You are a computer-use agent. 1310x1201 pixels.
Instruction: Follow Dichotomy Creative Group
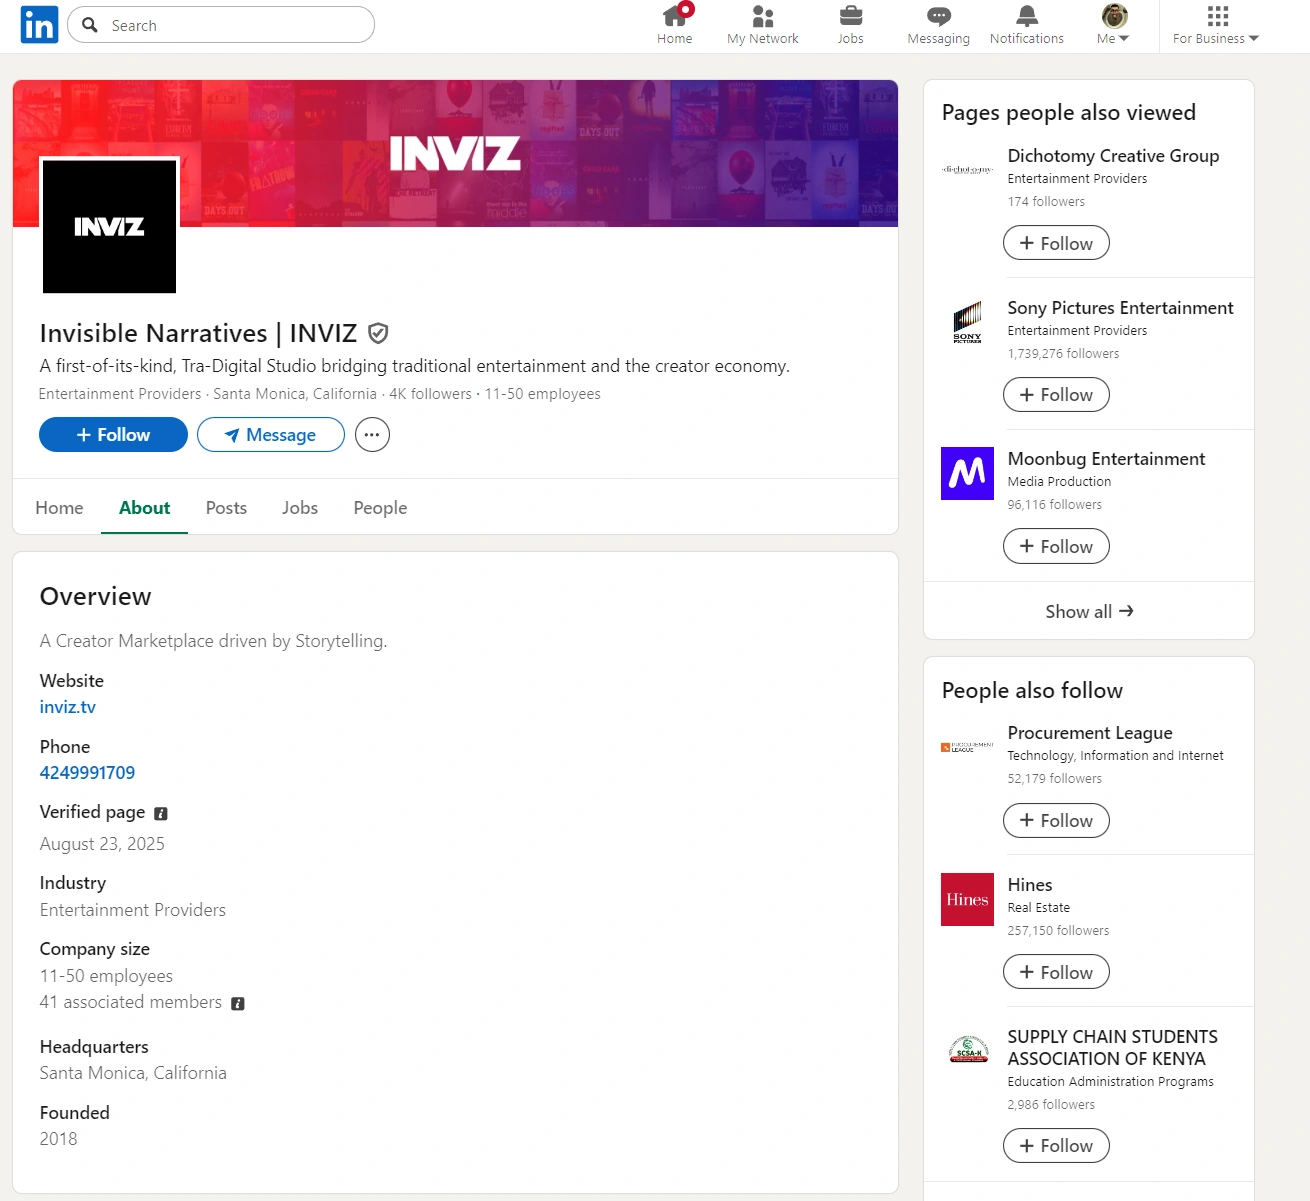1056,243
